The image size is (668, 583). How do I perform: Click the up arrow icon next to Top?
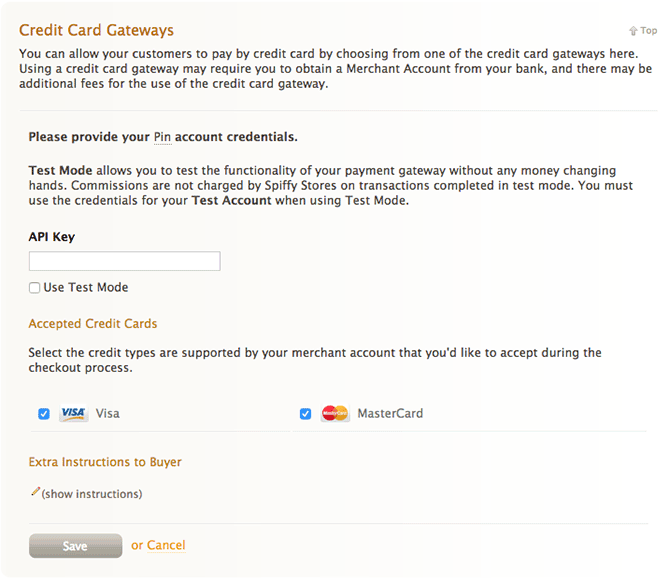point(633,31)
